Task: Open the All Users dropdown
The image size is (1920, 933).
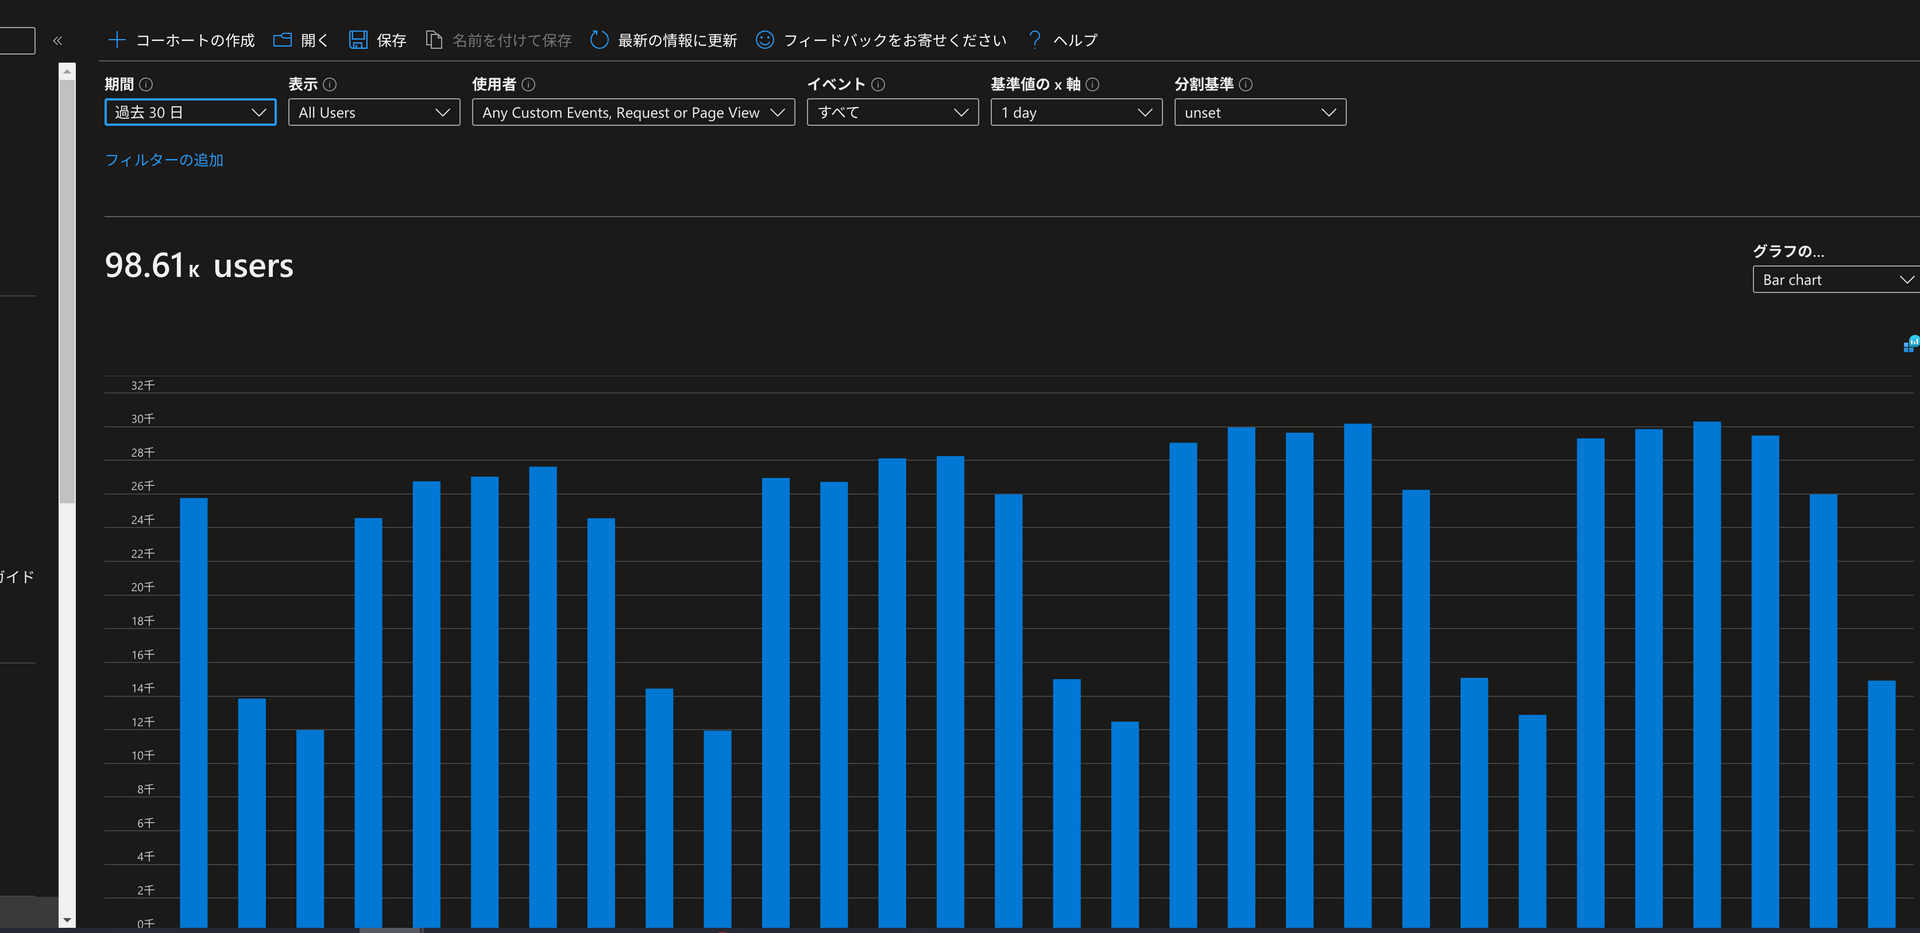Action: tap(374, 112)
